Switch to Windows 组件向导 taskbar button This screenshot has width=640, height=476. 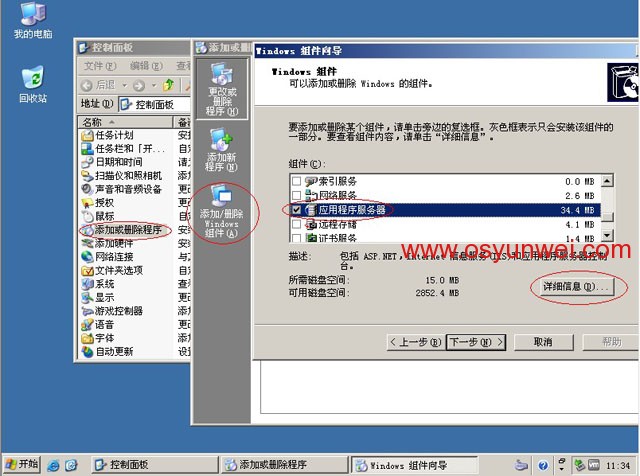coord(414,465)
